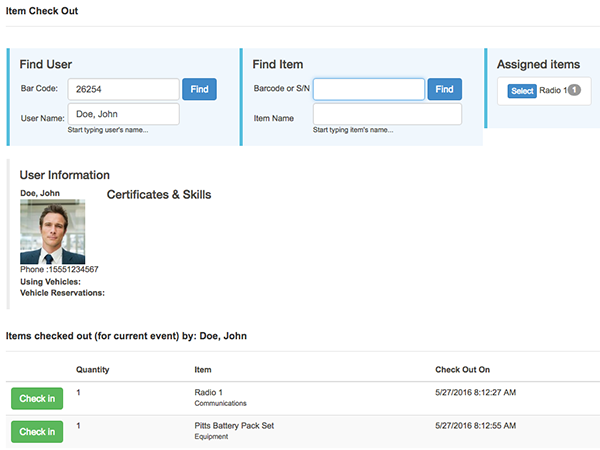The image size is (600, 450).
Task: Click the Vehicle Reservations label
Action: (x=62, y=293)
